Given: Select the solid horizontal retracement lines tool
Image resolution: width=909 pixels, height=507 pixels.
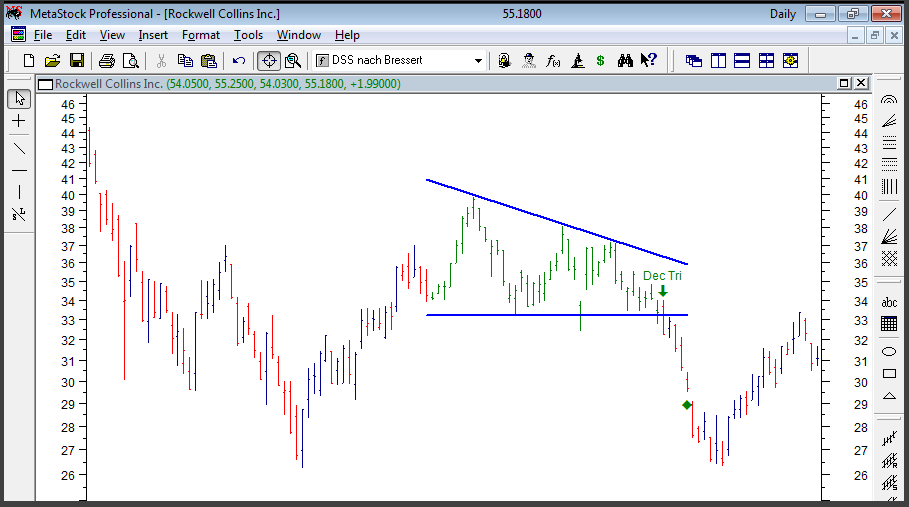Looking at the screenshot, I should tap(889, 143).
